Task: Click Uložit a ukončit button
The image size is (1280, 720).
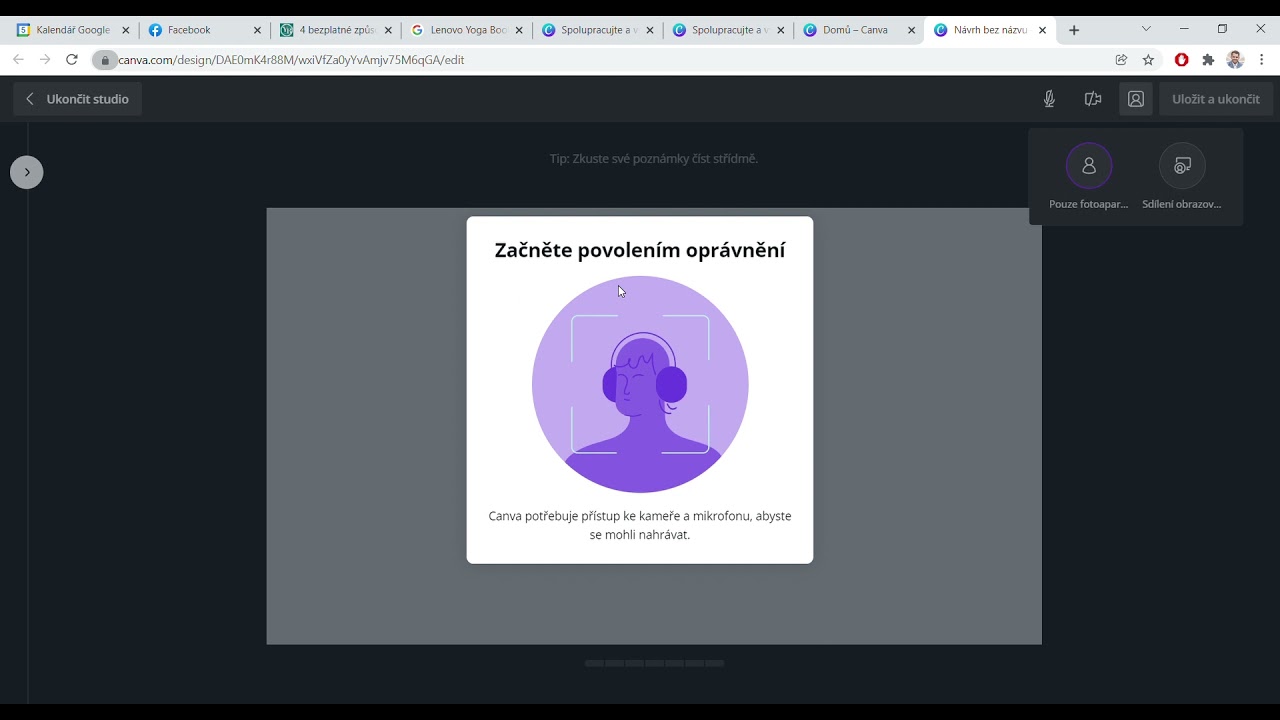Action: (x=1216, y=99)
